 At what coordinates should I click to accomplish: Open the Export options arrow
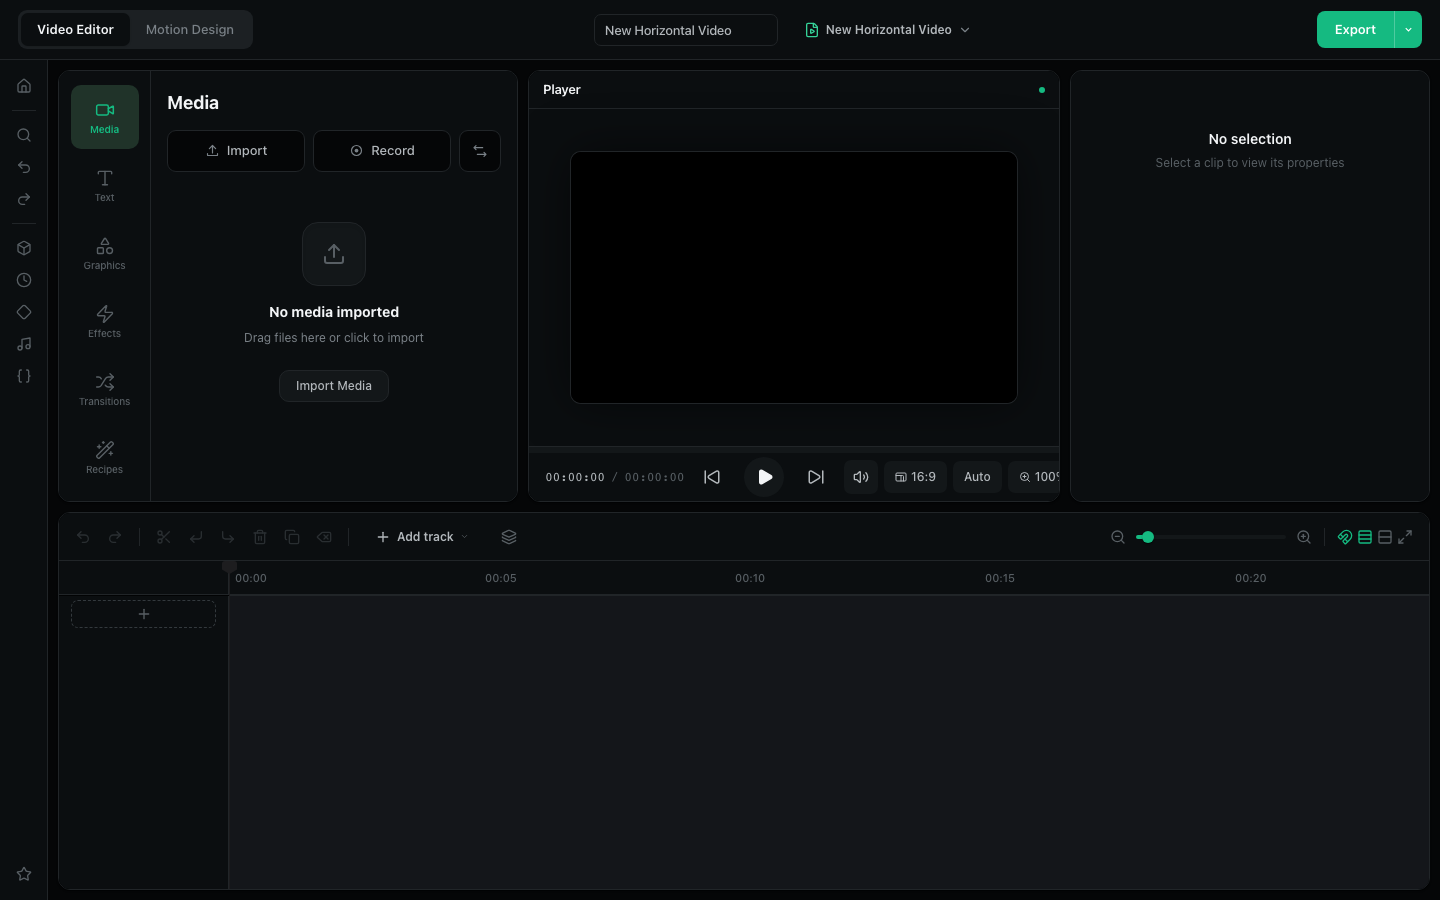(x=1408, y=30)
